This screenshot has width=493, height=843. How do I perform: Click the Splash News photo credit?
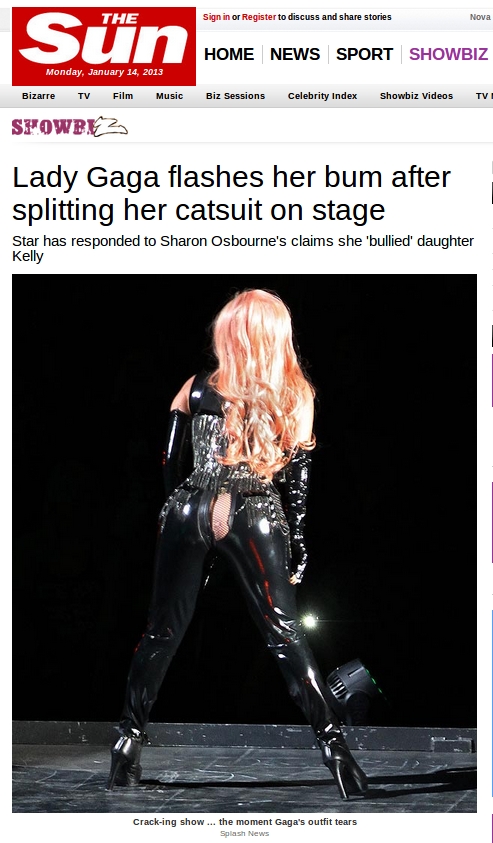[x=245, y=833]
